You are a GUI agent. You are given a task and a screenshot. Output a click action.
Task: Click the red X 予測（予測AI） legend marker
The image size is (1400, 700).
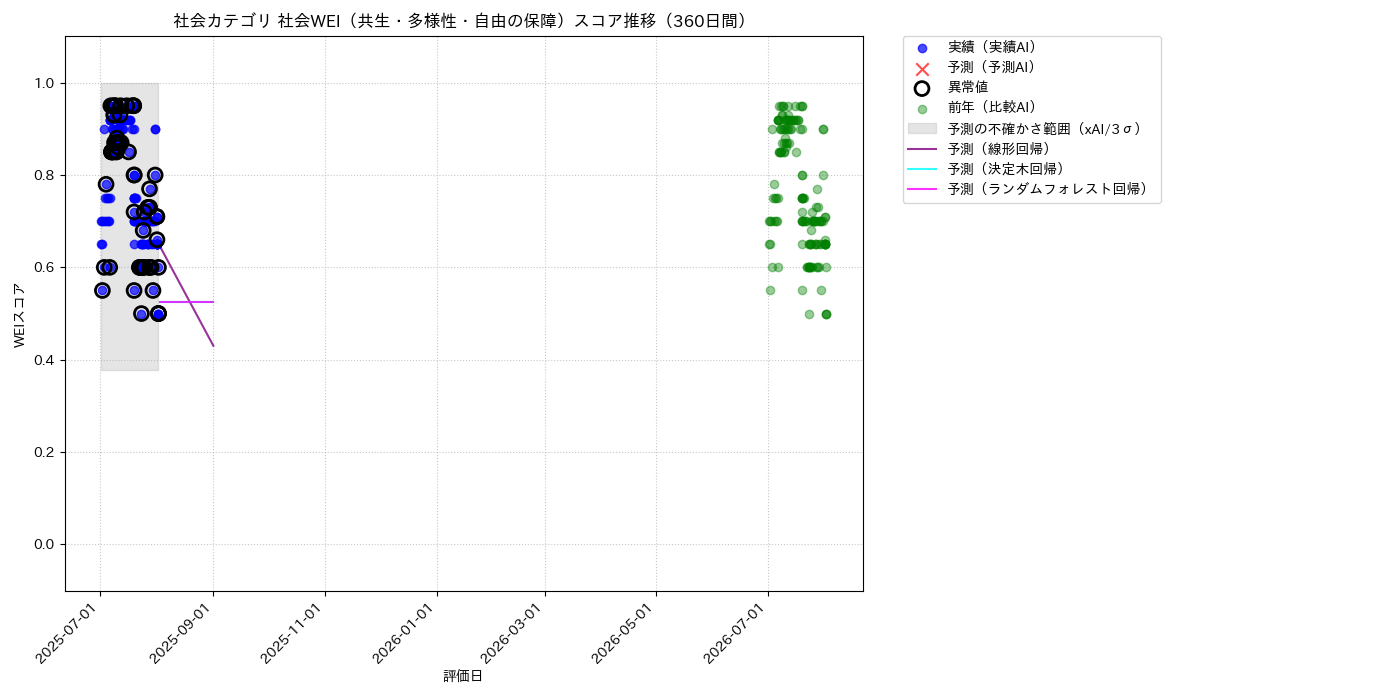[922, 68]
